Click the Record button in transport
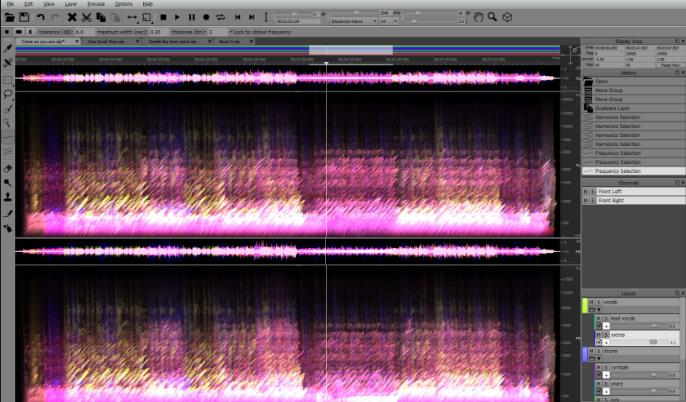Image resolution: width=686 pixels, height=402 pixels. tap(206, 17)
